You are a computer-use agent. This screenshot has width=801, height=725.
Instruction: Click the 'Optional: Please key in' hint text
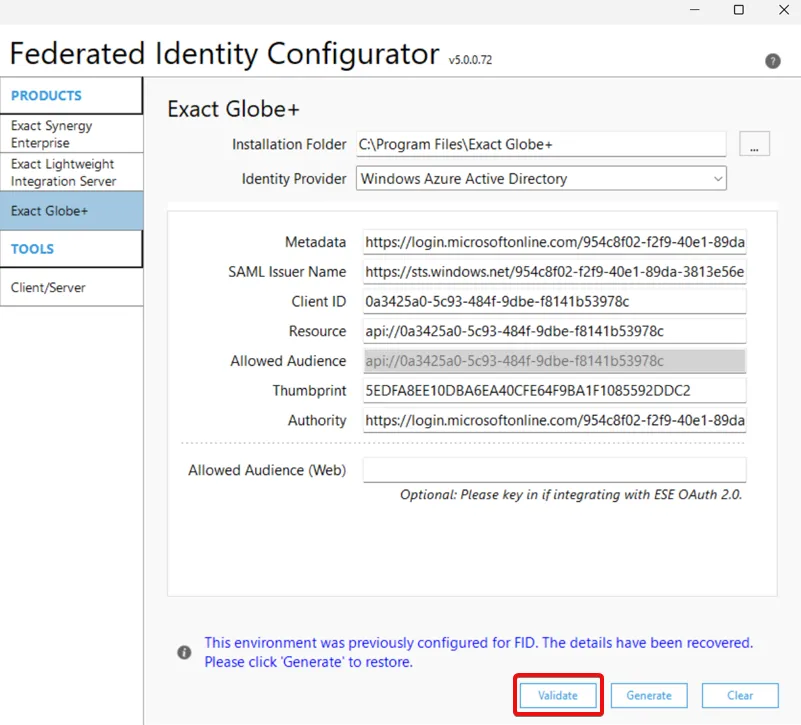(571, 495)
